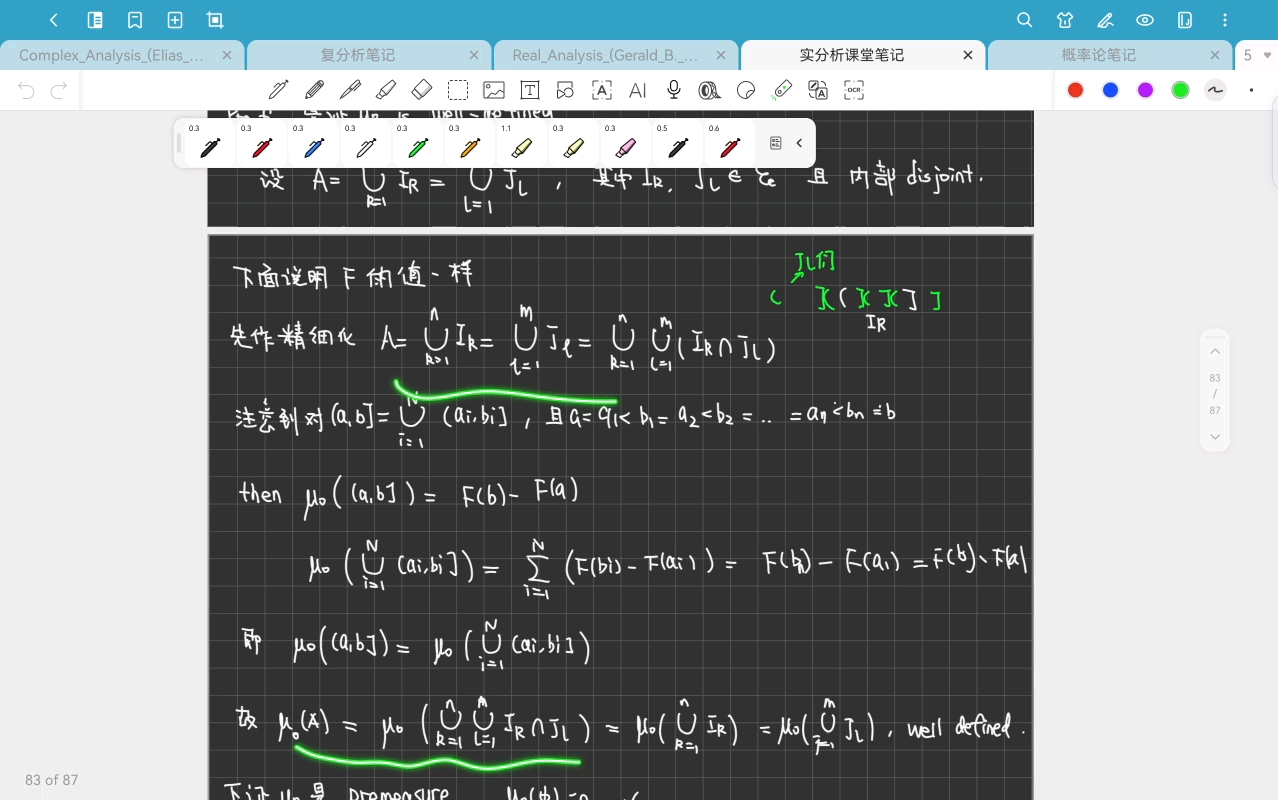
Task: Choose the green color swatch
Action: pos(1181,90)
